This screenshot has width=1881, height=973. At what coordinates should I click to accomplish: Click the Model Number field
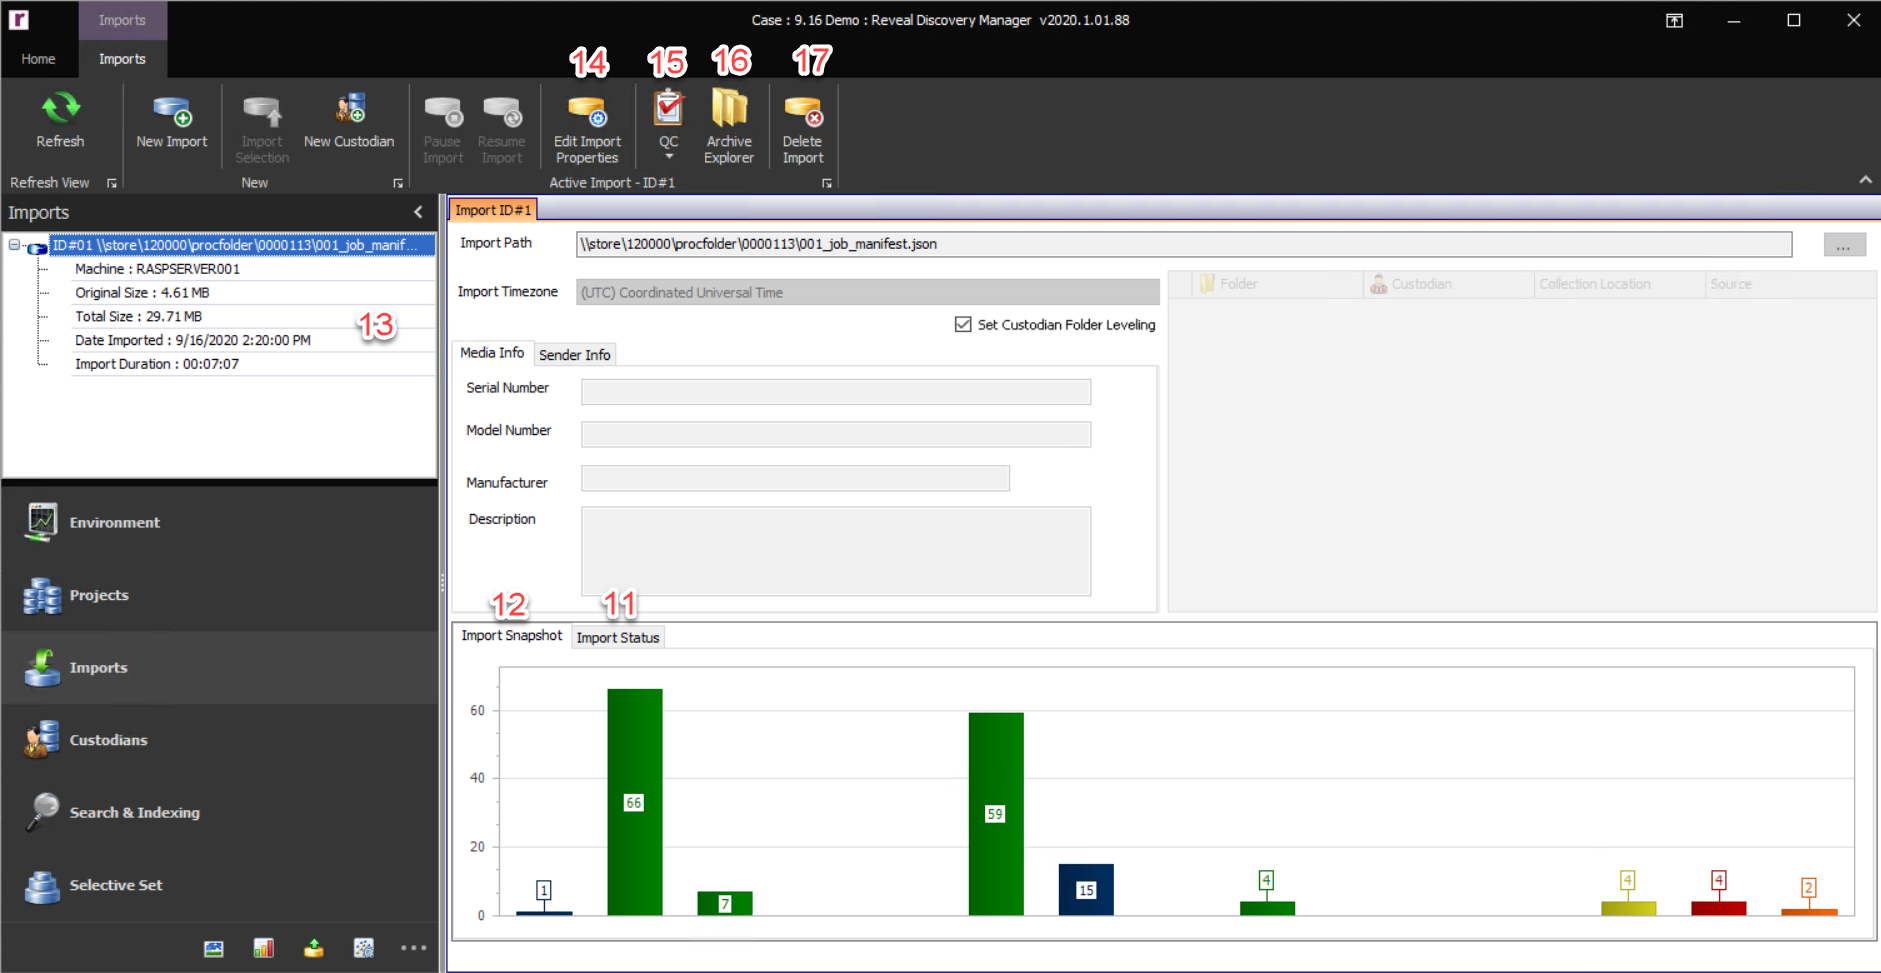click(x=836, y=434)
